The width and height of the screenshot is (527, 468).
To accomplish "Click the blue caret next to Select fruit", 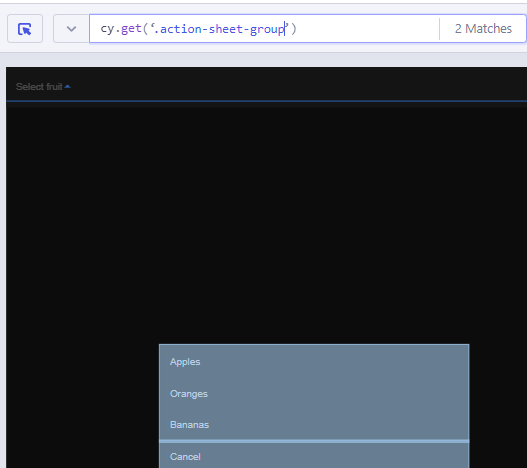I will point(68,87).
